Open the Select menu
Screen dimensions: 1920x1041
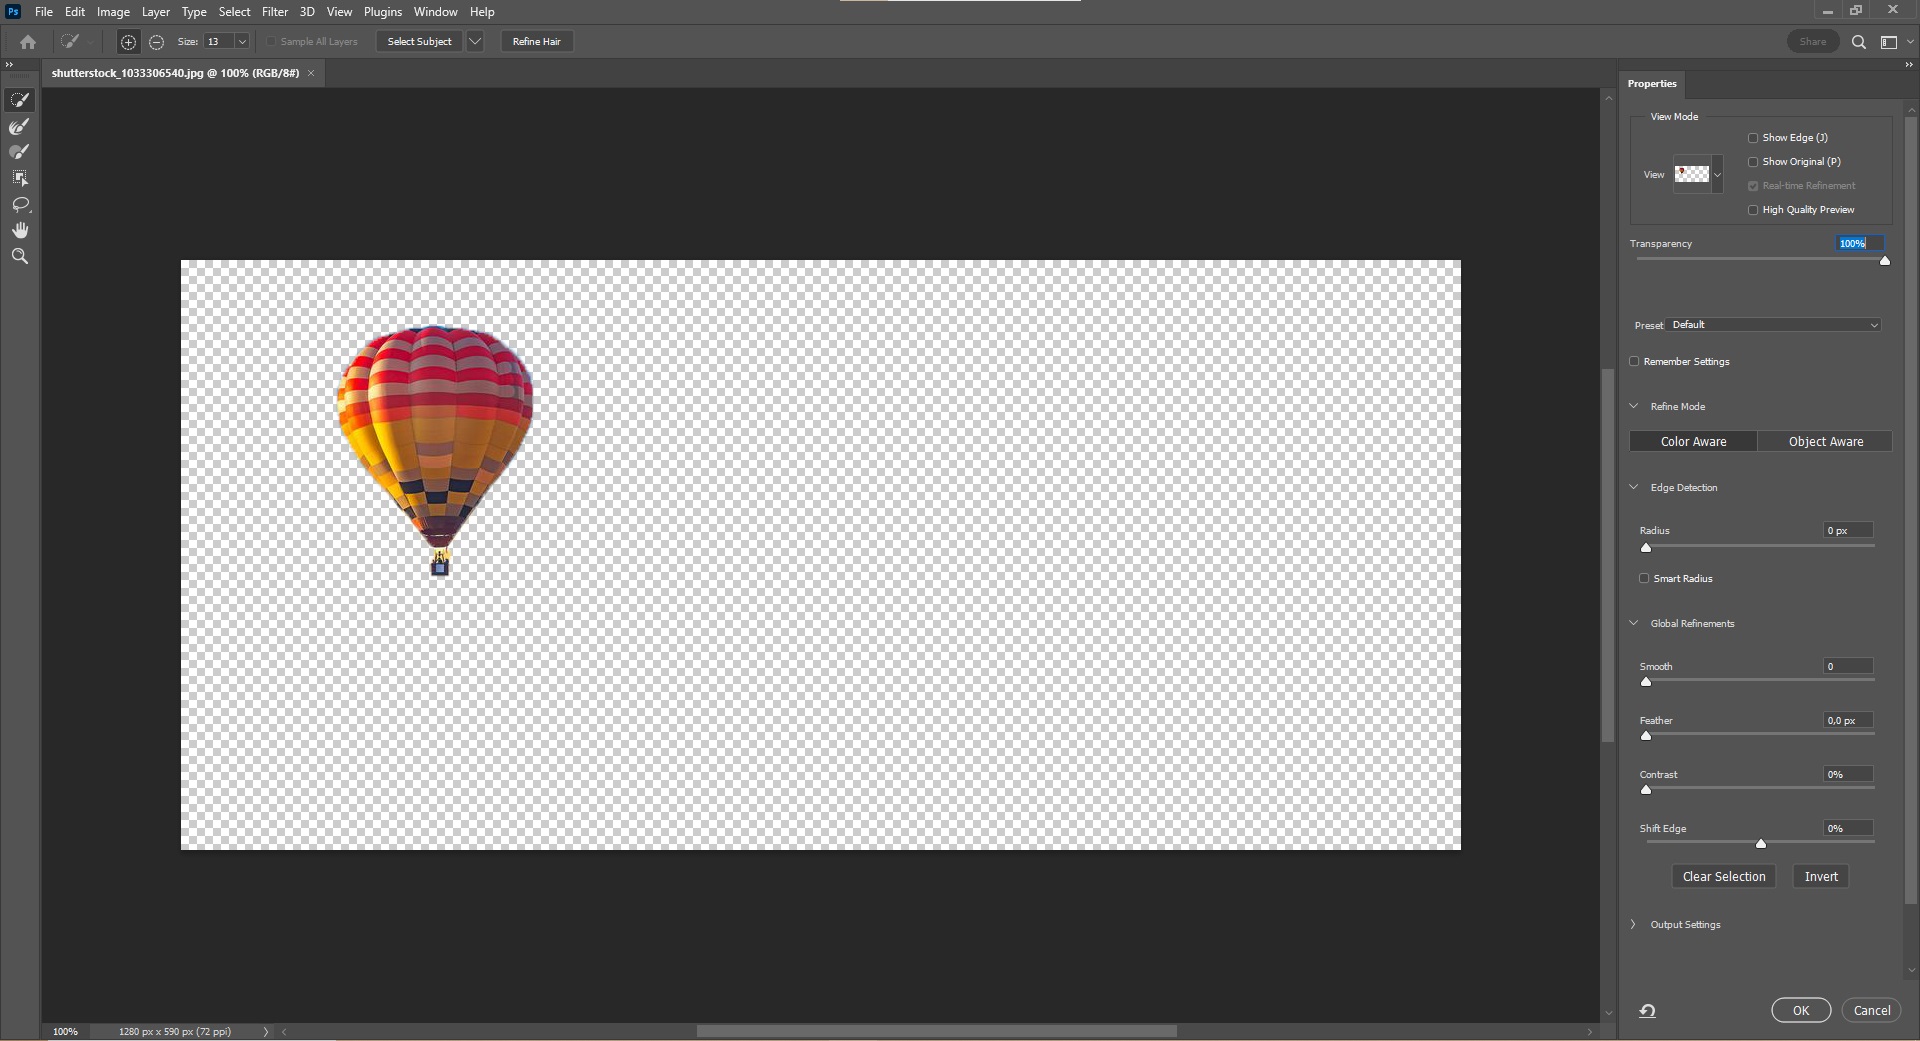coord(234,12)
